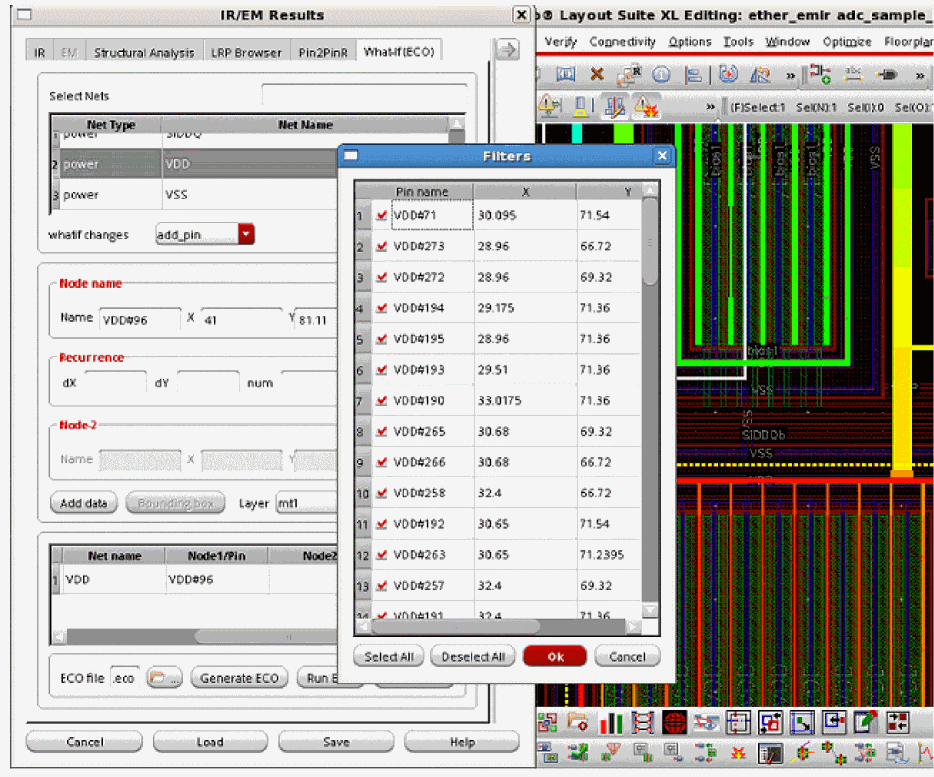Image resolution: width=934 pixels, height=777 pixels.
Task: Click the info (i) circle toolbar icon
Action: pyautogui.click(x=661, y=75)
